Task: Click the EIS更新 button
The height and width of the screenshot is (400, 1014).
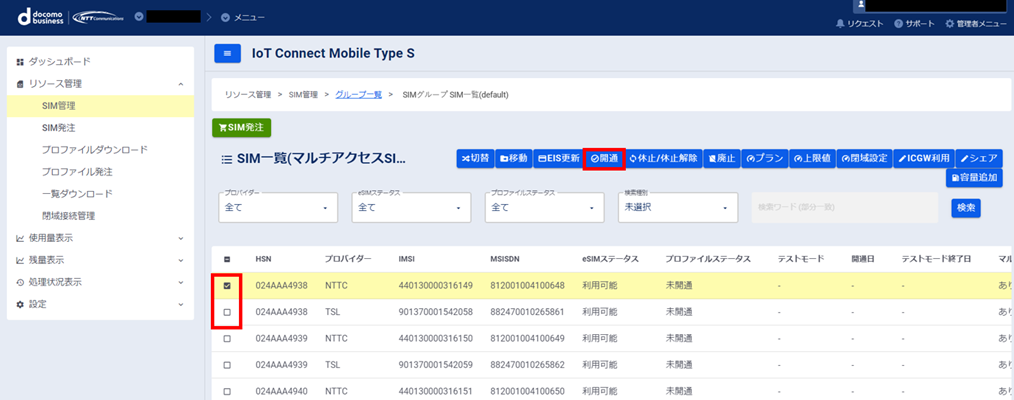Action: tap(558, 158)
